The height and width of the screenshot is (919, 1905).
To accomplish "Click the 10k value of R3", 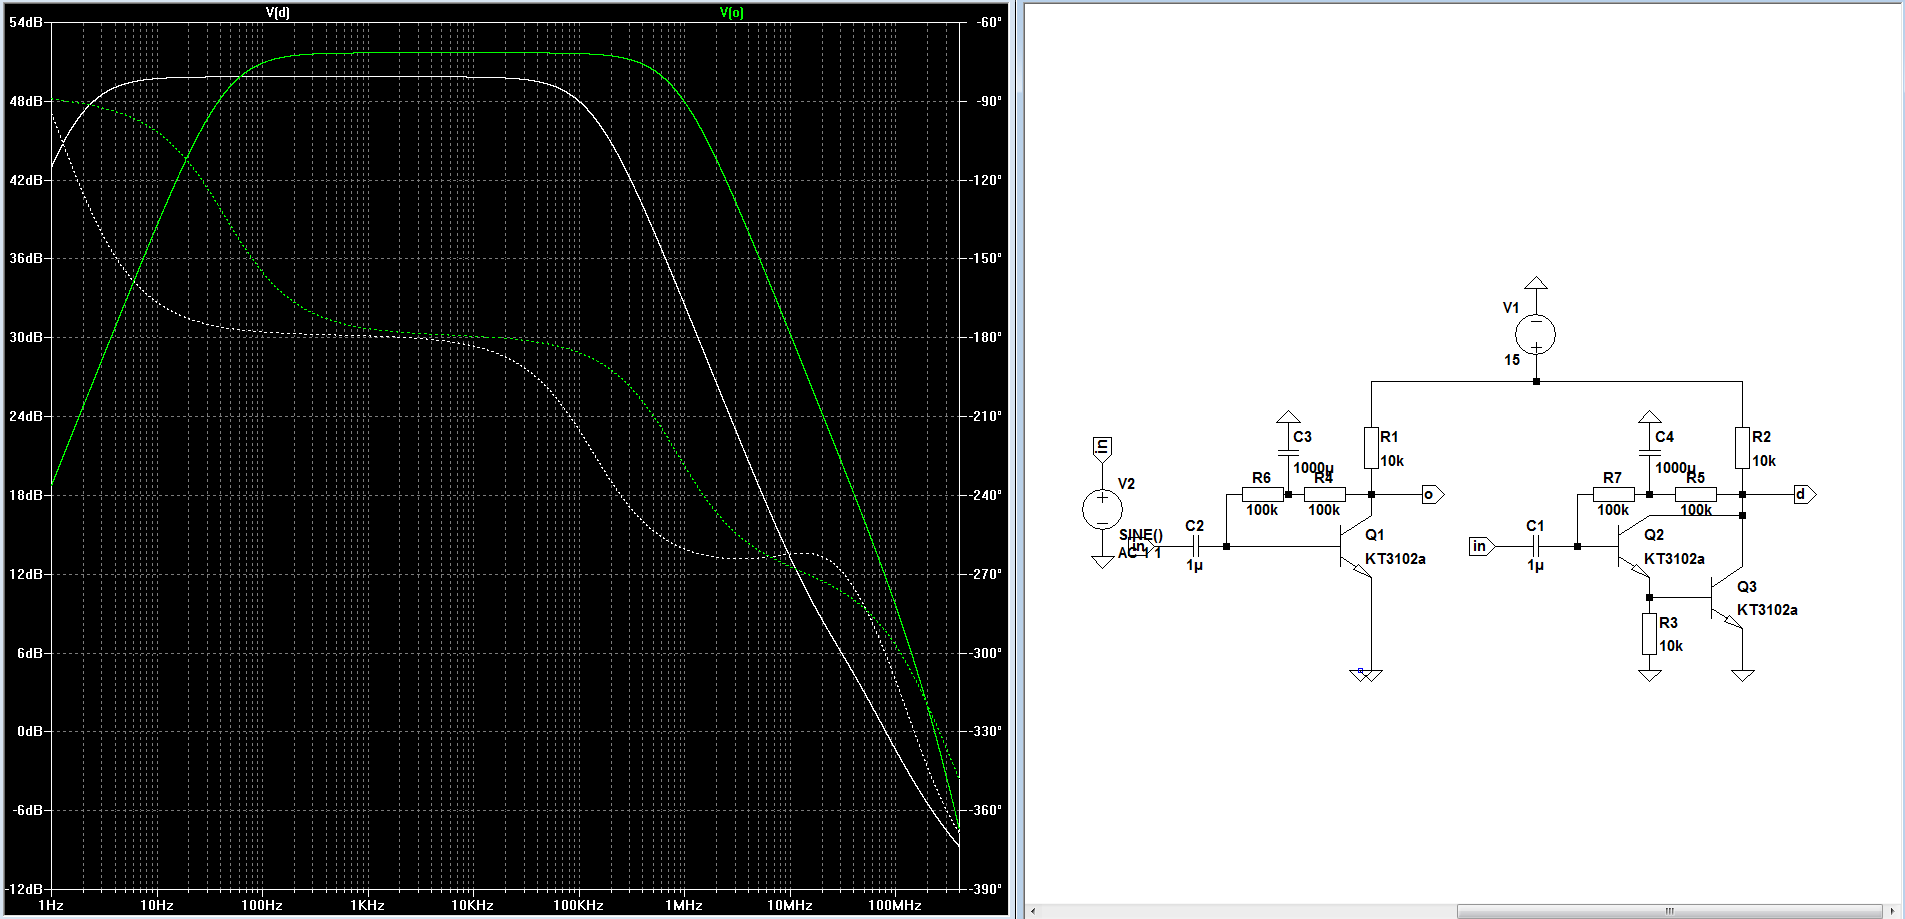I will 1671,646.
